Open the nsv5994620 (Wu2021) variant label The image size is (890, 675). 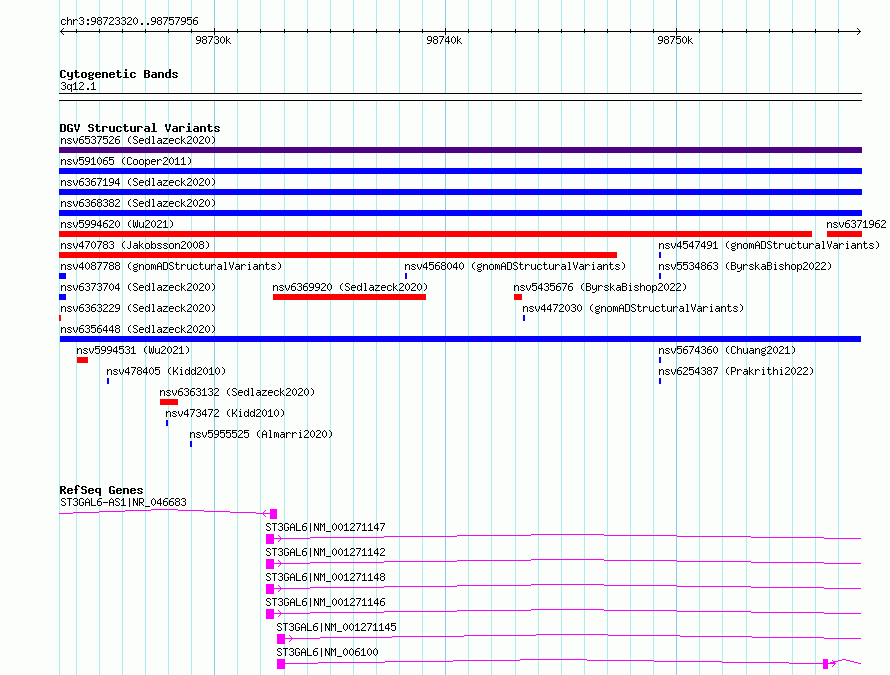[117, 224]
